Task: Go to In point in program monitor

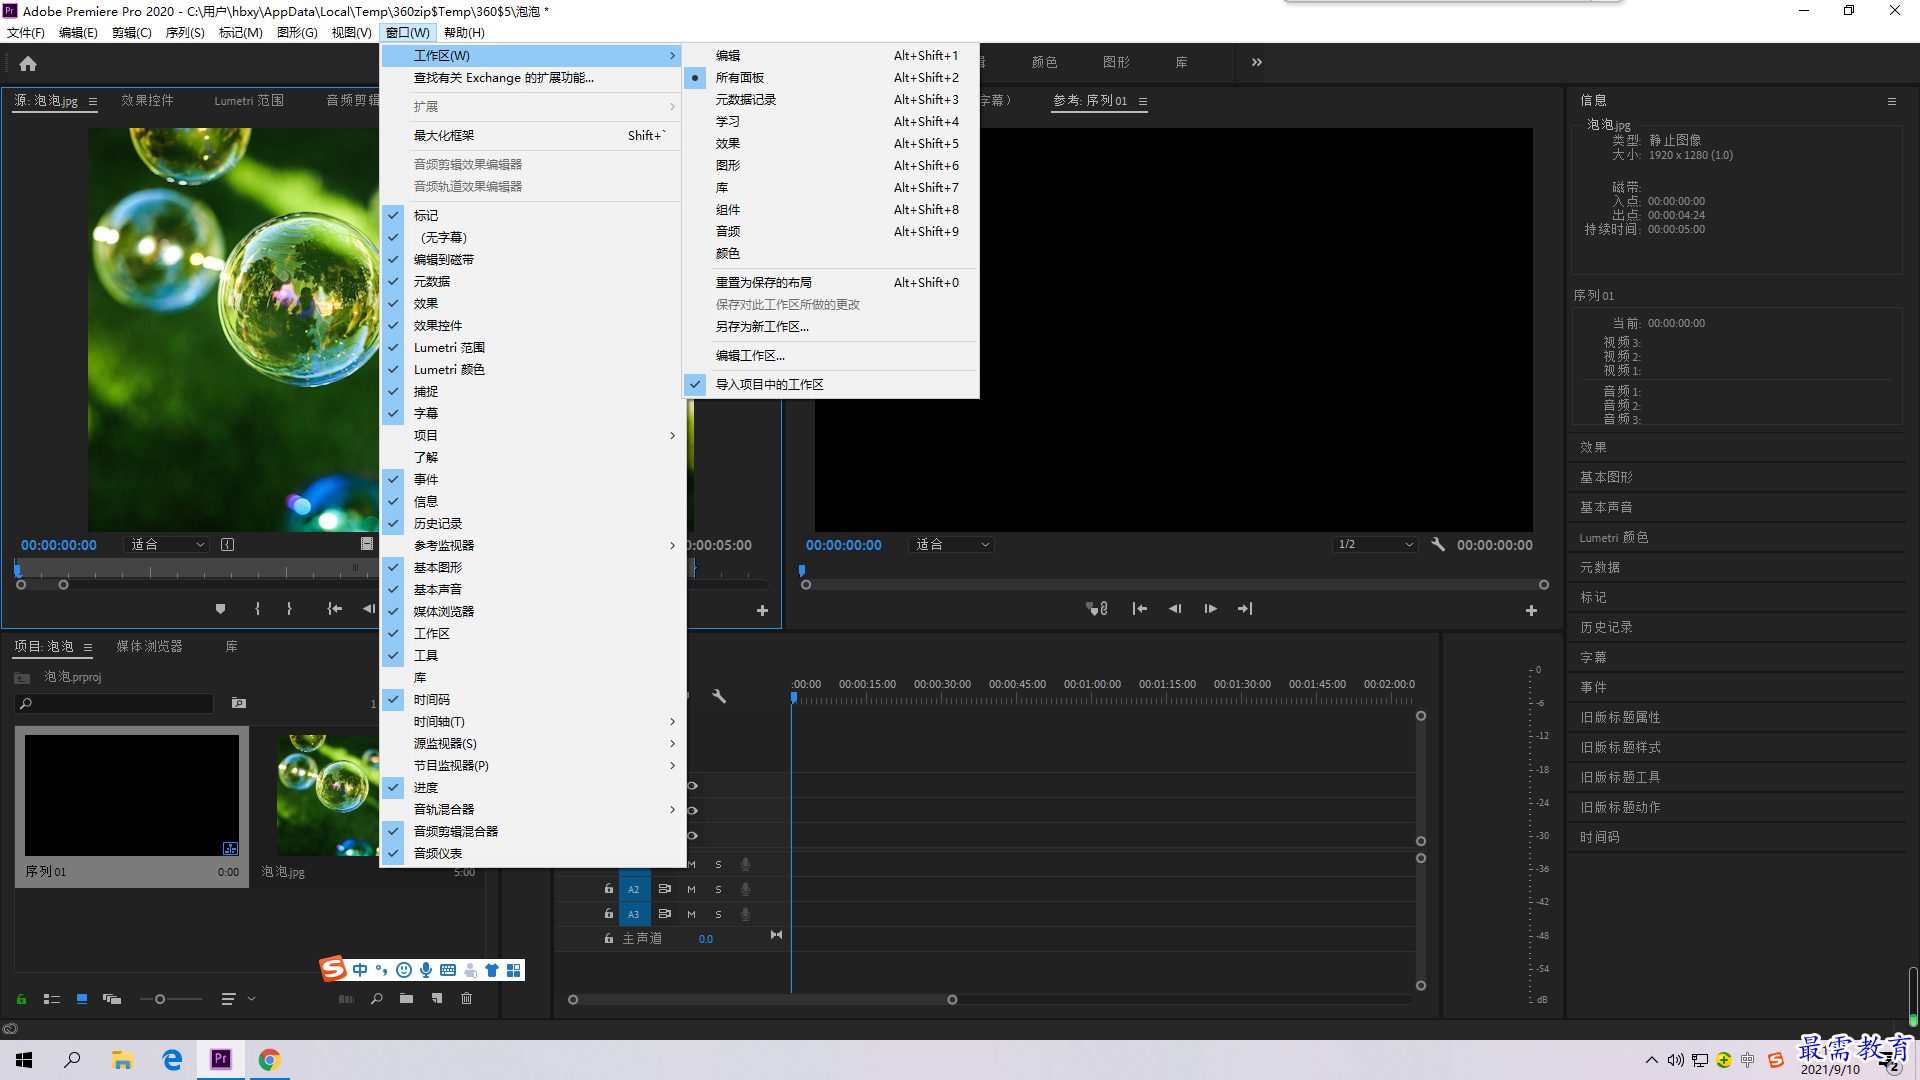Action: click(x=1139, y=609)
